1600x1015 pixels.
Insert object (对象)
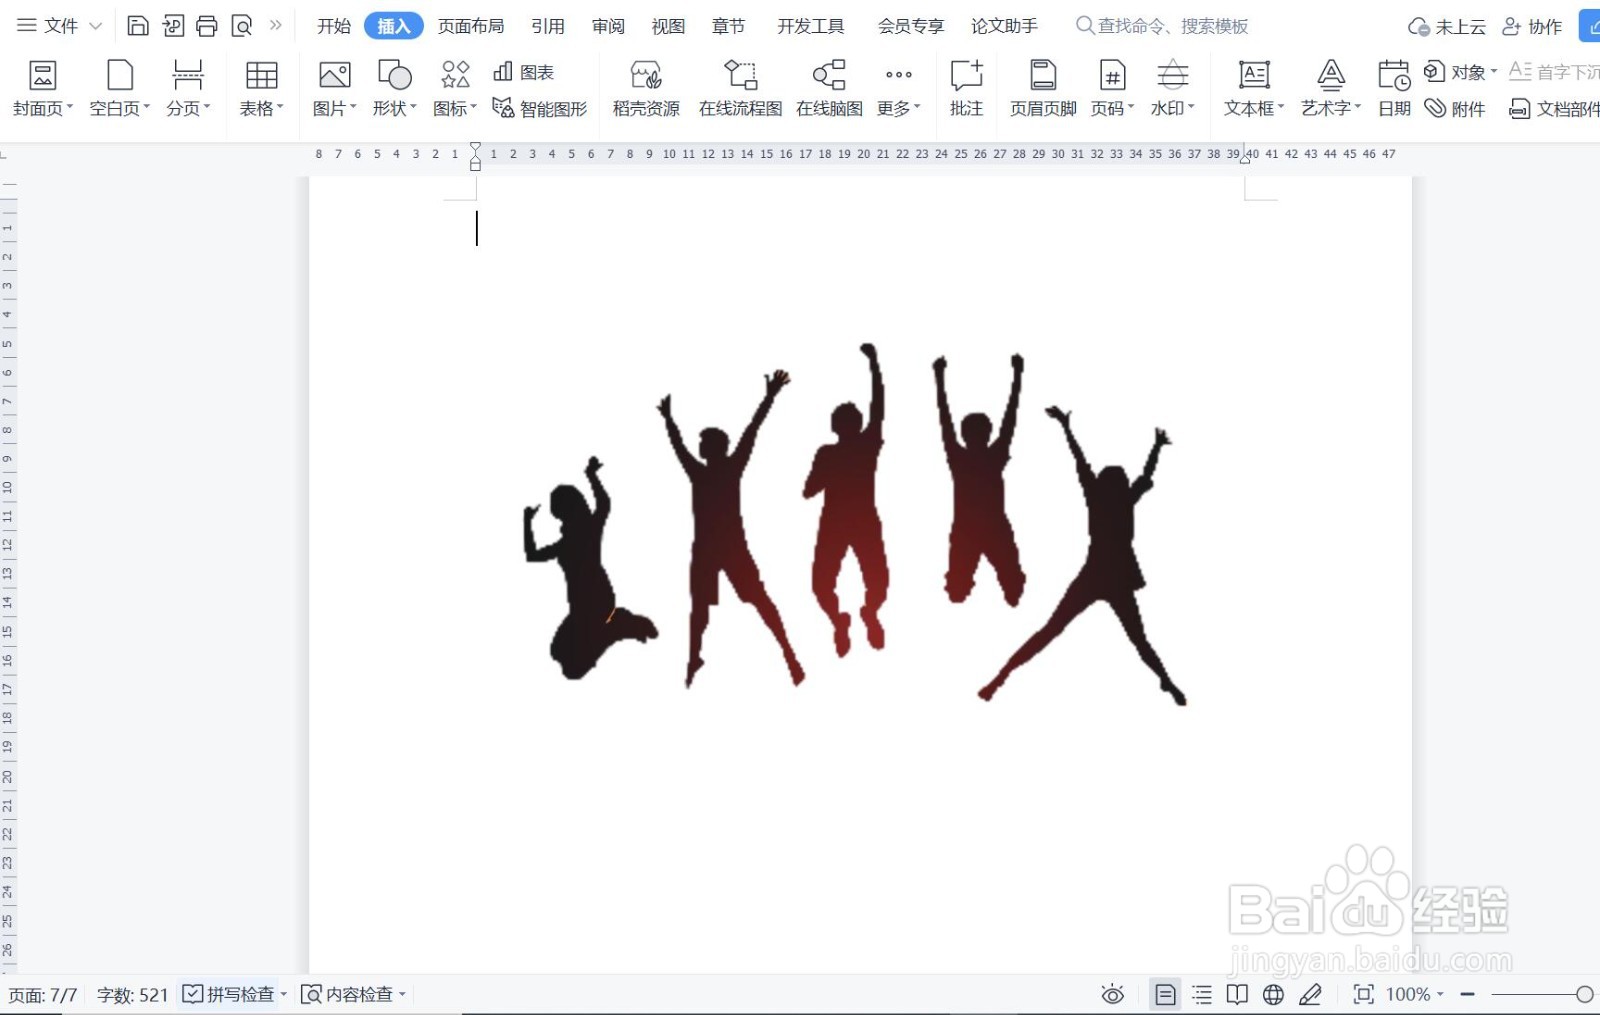coord(1460,72)
